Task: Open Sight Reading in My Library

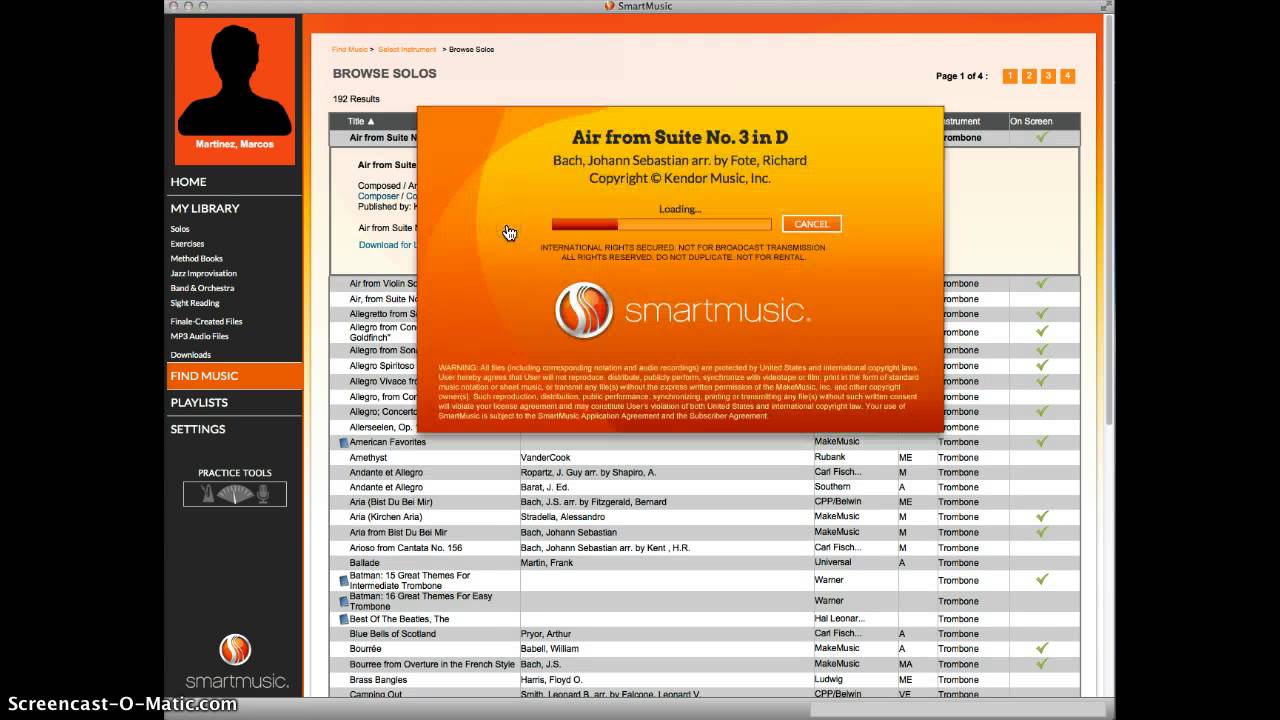Action: click(x=194, y=303)
